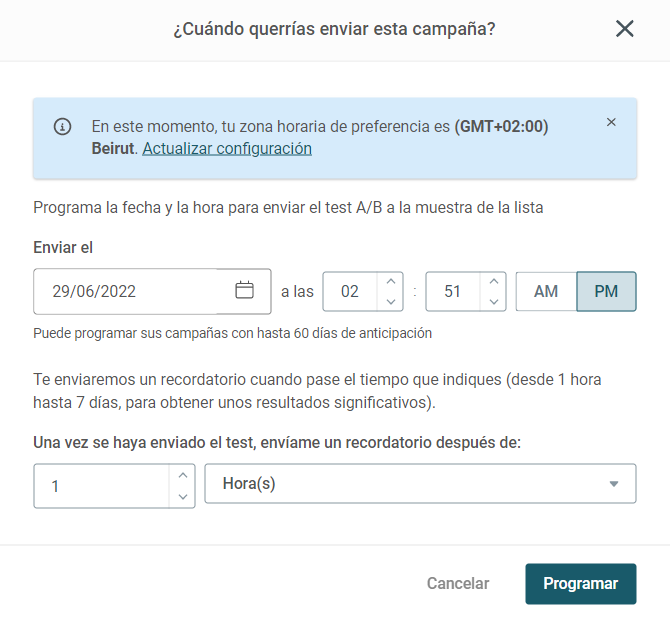Click Cancelar to abort scheduling

point(458,583)
